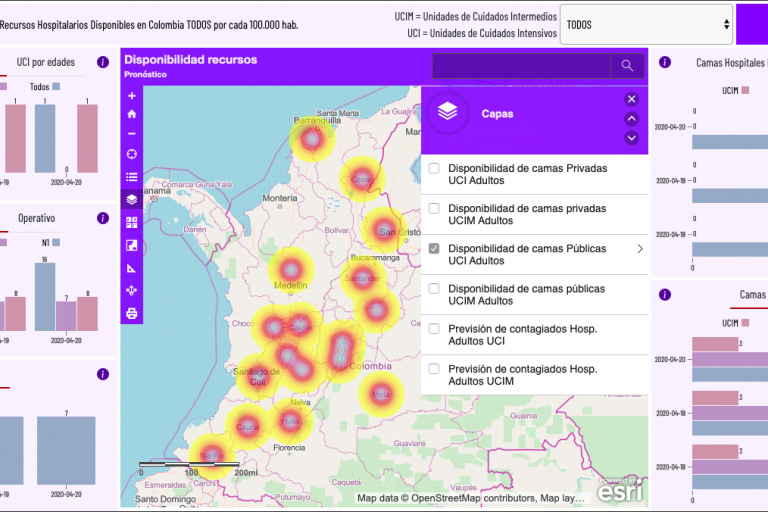Click the Disponibilidad recursos title

(x=191, y=60)
